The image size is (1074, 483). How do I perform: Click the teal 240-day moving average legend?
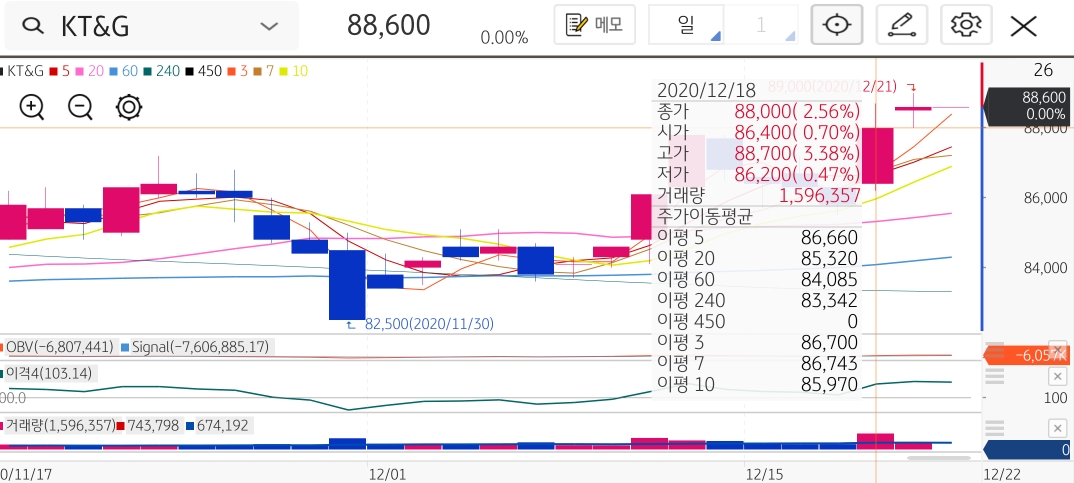[x=162, y=71]
